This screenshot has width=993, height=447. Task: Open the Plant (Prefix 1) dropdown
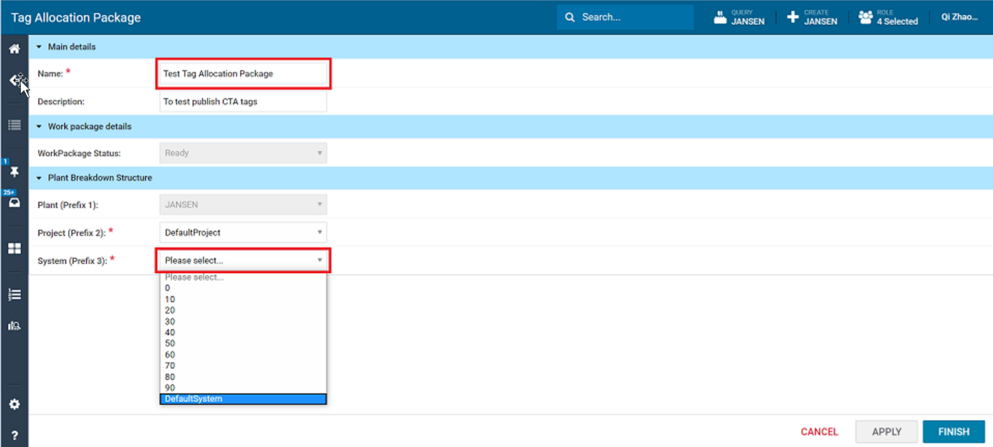pos(243,205)
